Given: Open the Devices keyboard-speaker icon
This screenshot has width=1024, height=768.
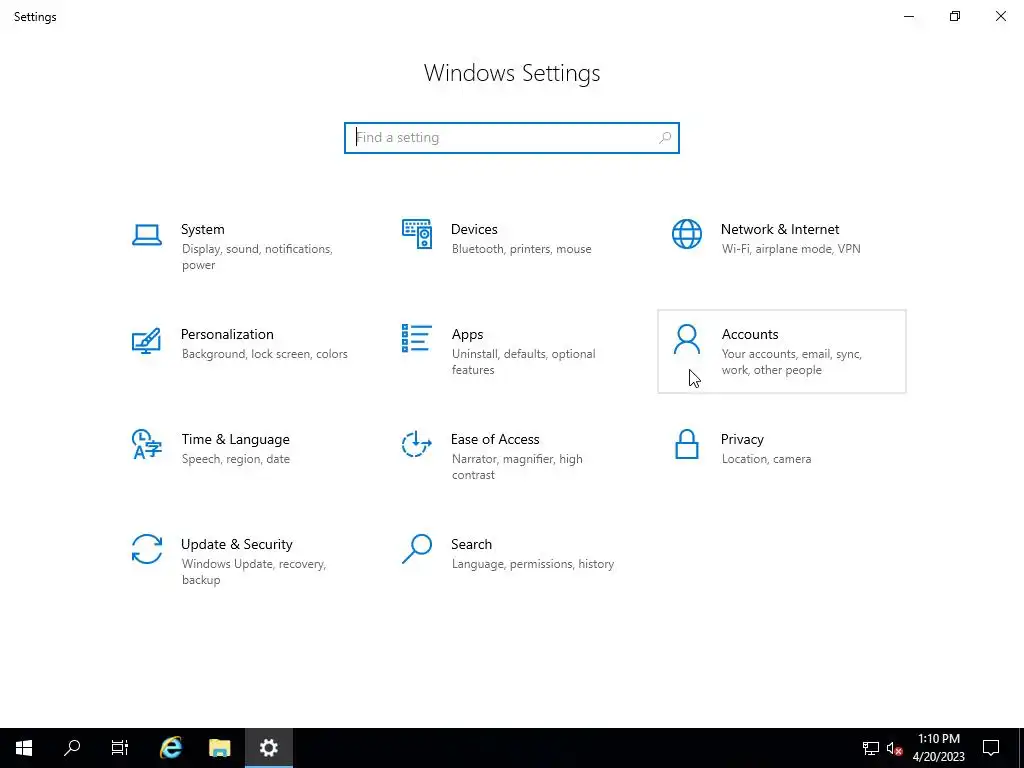Looking at the screenshot, I should pyautogui.click(x=417, y=234).
